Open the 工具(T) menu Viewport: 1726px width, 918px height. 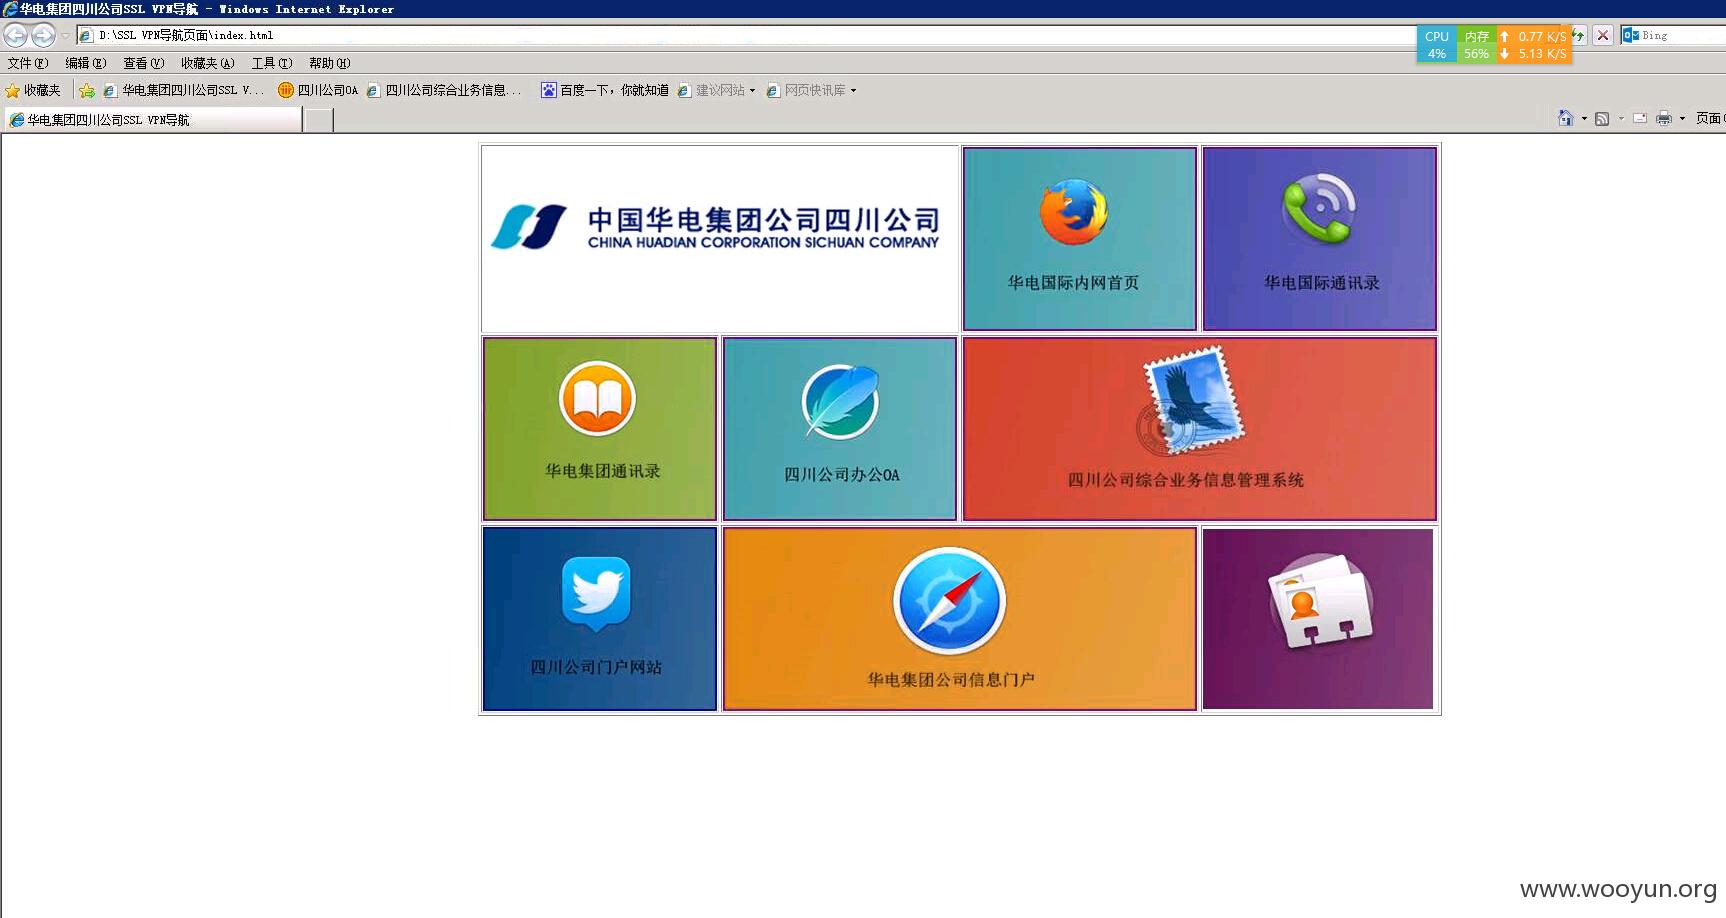(272, 63)
